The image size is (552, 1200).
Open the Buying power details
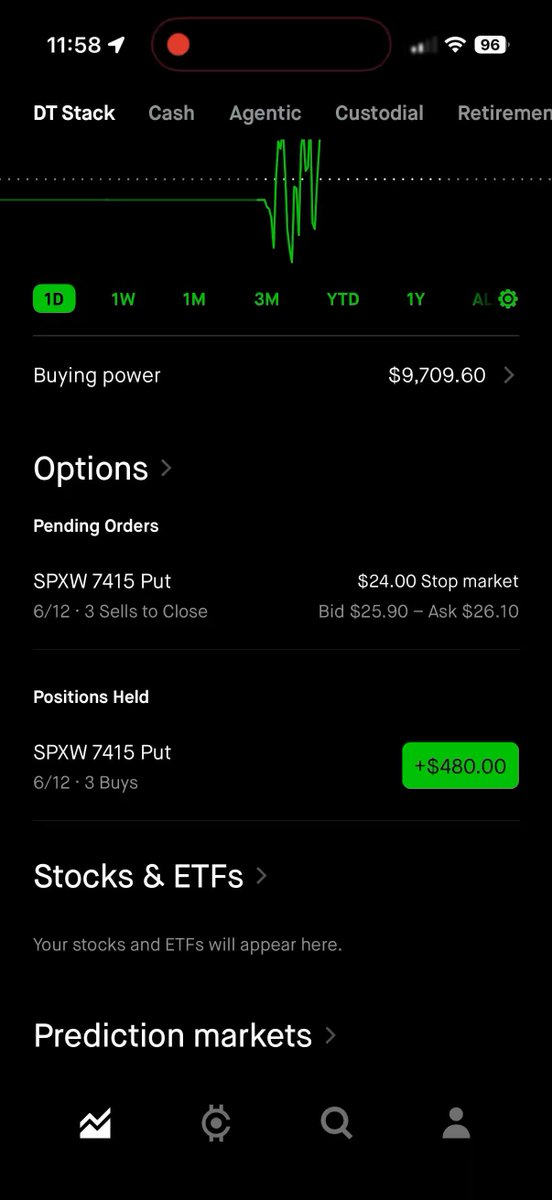276,375
